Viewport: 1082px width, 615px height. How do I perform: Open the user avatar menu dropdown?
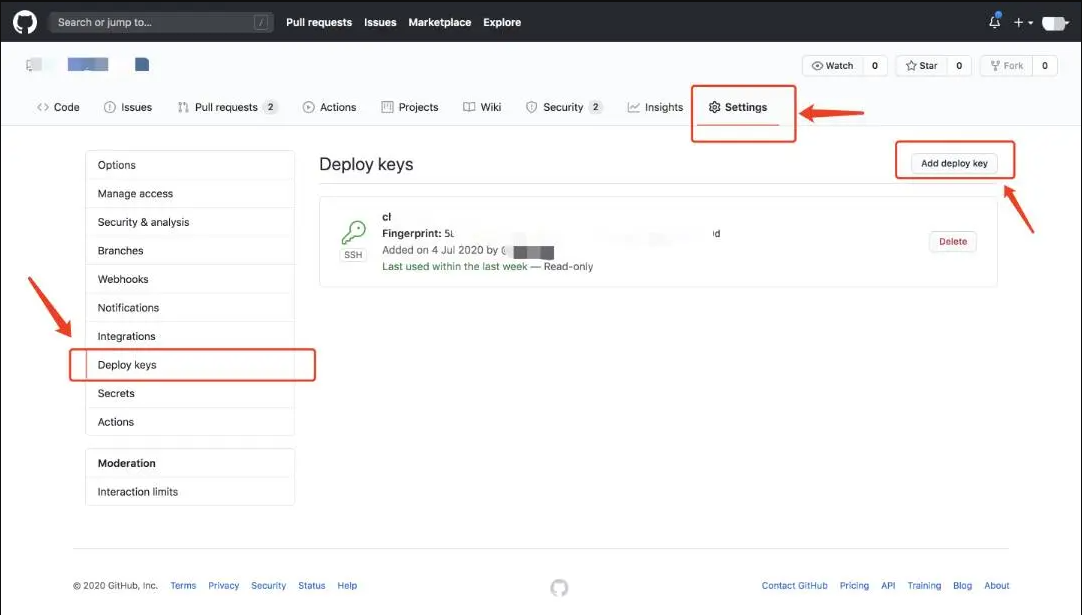(1055, 22)
